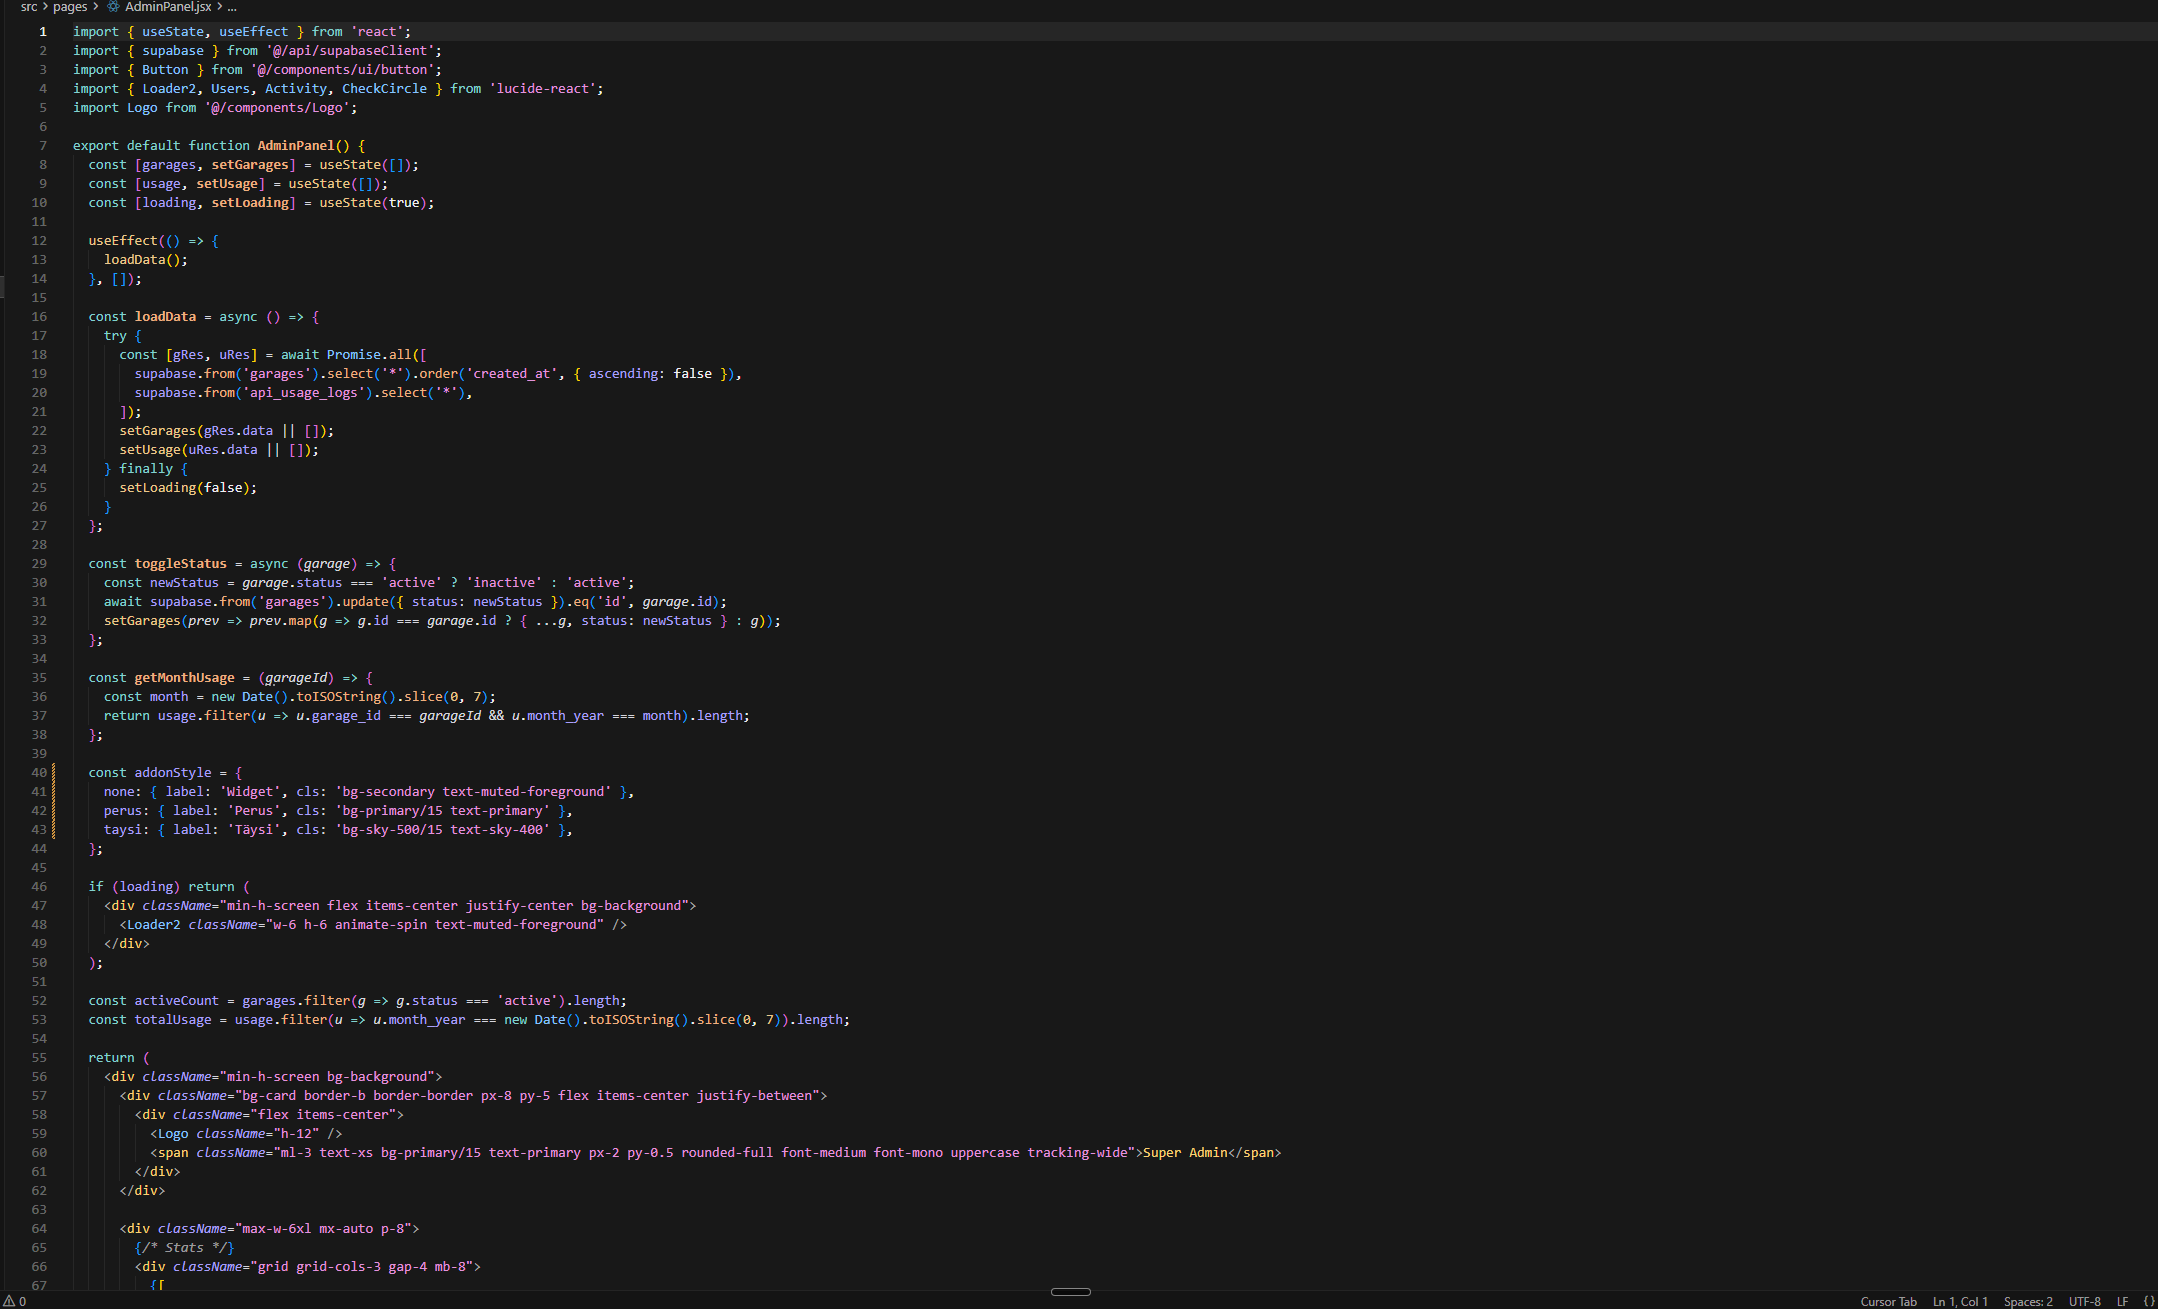Expand the breadcrumb ellipsis symbol list

(232, 7)
